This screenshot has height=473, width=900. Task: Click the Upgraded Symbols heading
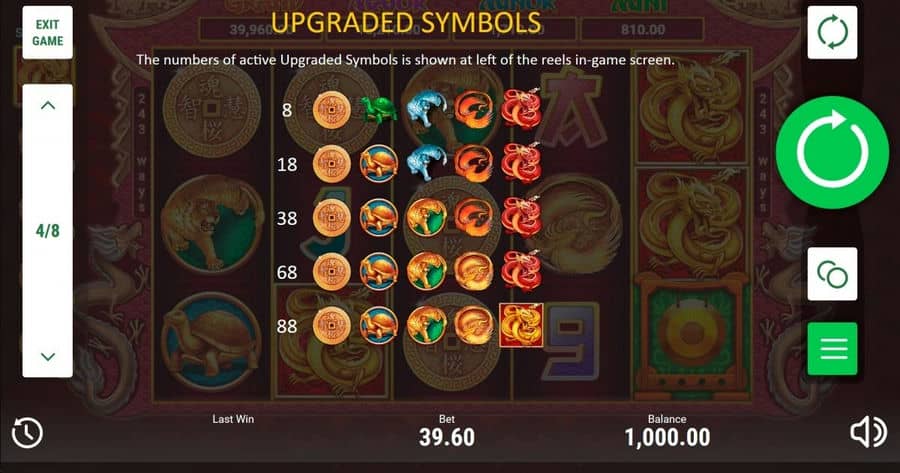pyautogui.click(x=406, y=23)
